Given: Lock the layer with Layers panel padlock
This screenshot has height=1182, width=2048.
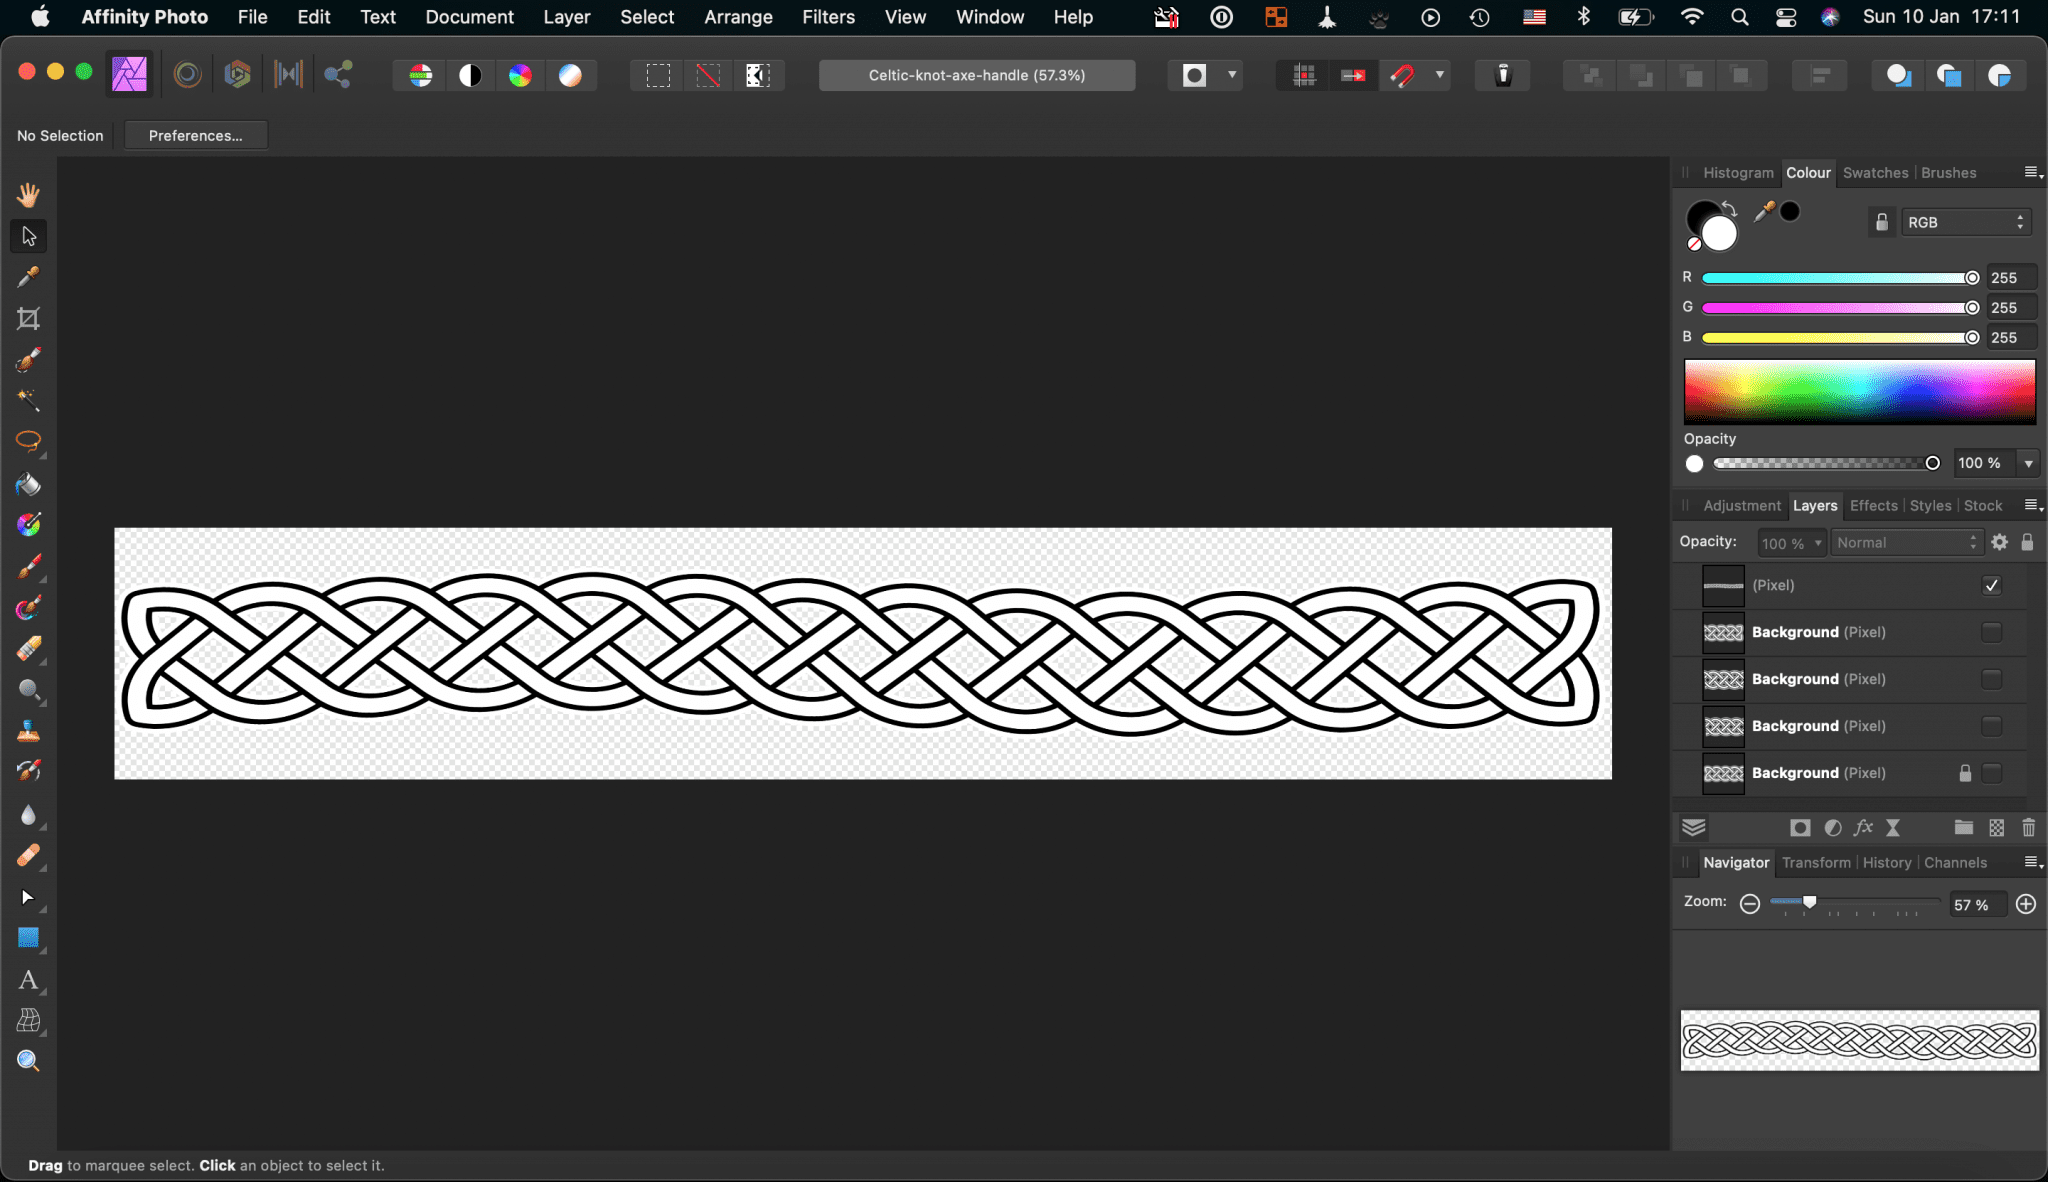Looking at the screenshot, I should [x=2027, y=542].
